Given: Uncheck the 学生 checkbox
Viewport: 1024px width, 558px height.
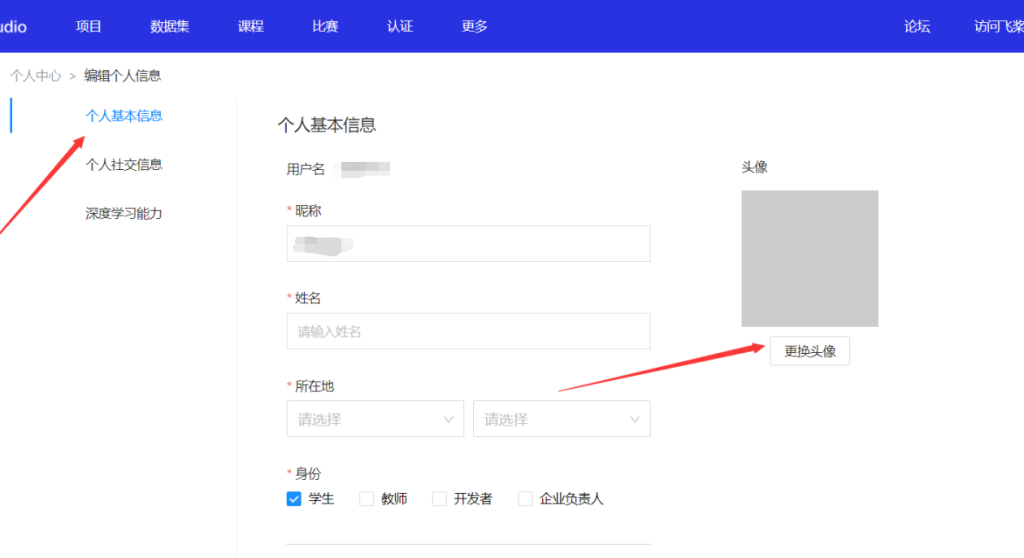Looking at the screenshot, I should tap(294, 499).
